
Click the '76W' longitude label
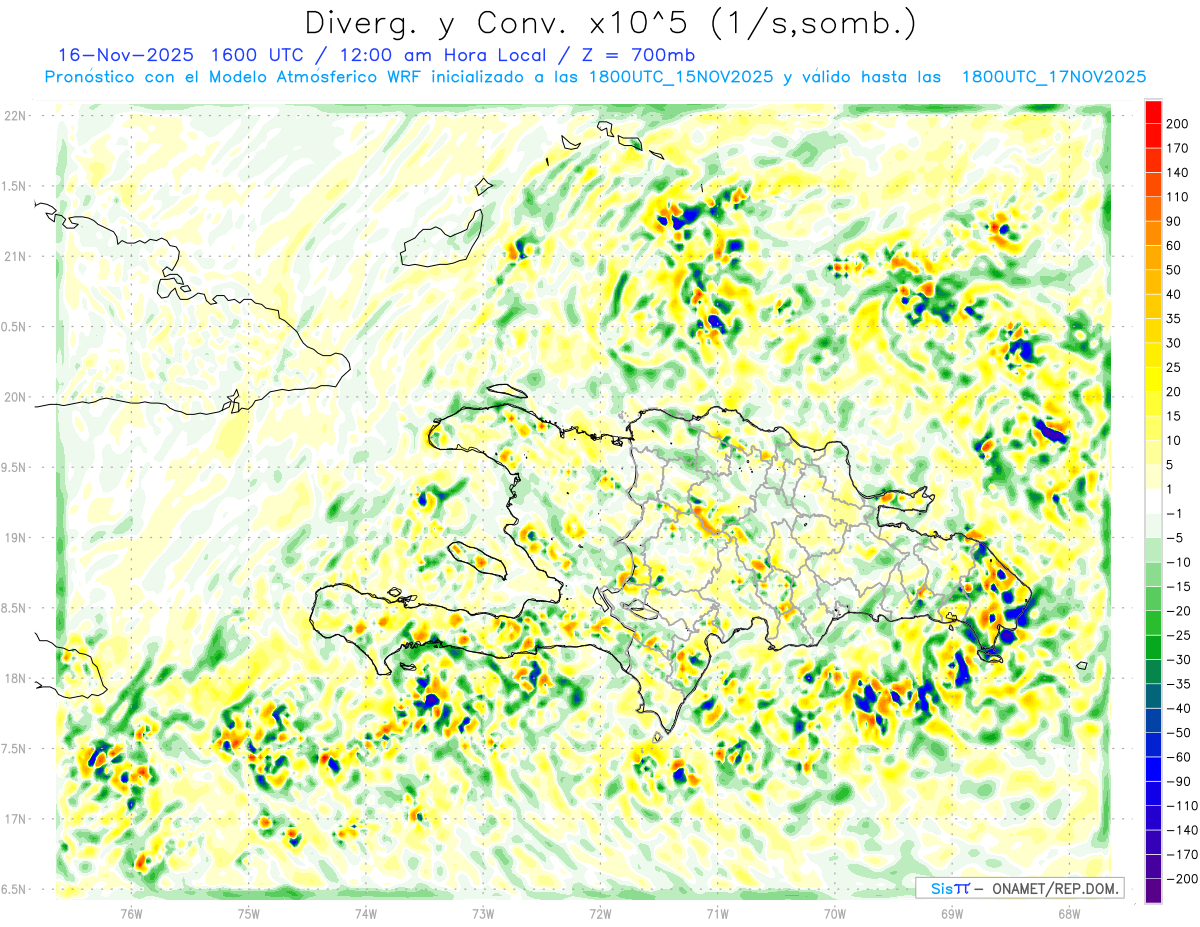pyautogui.click(x=131, y=913)
